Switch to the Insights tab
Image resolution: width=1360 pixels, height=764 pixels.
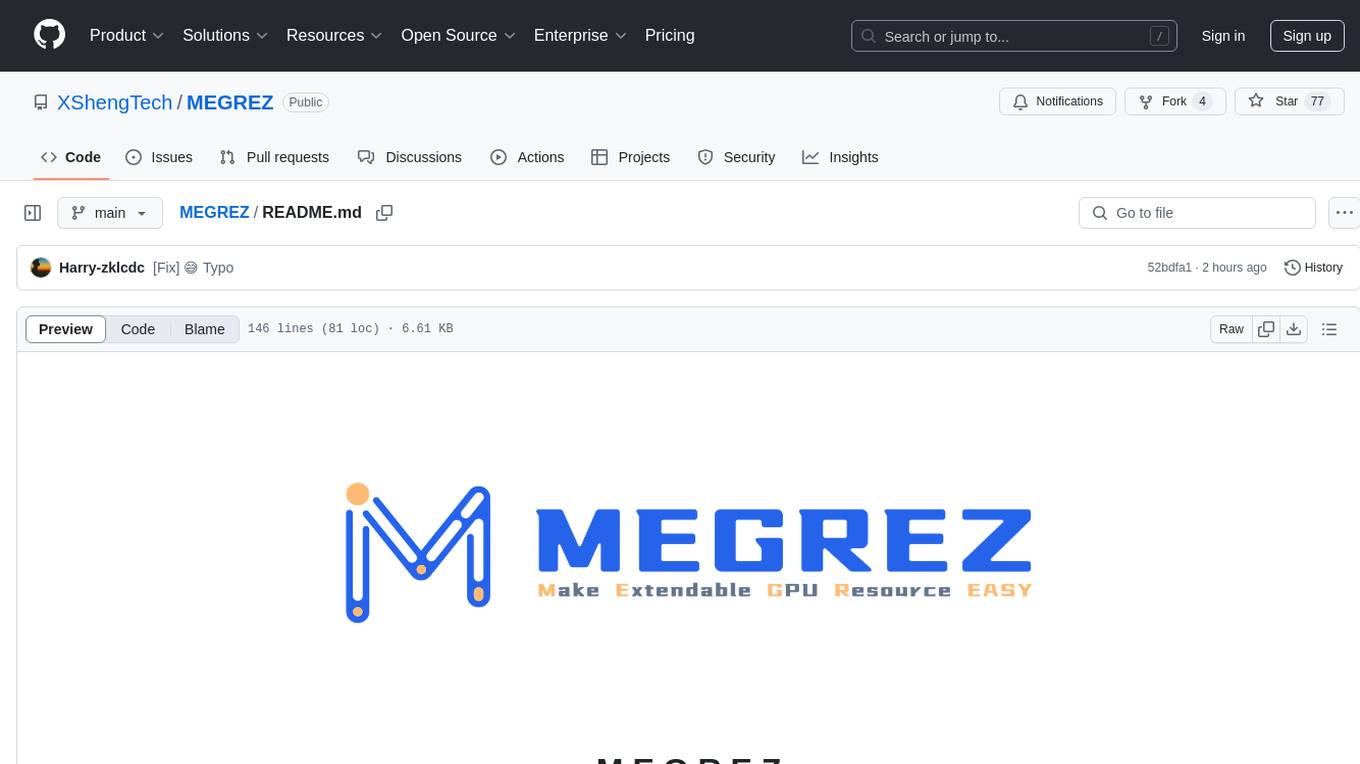(x=840, y=157)
